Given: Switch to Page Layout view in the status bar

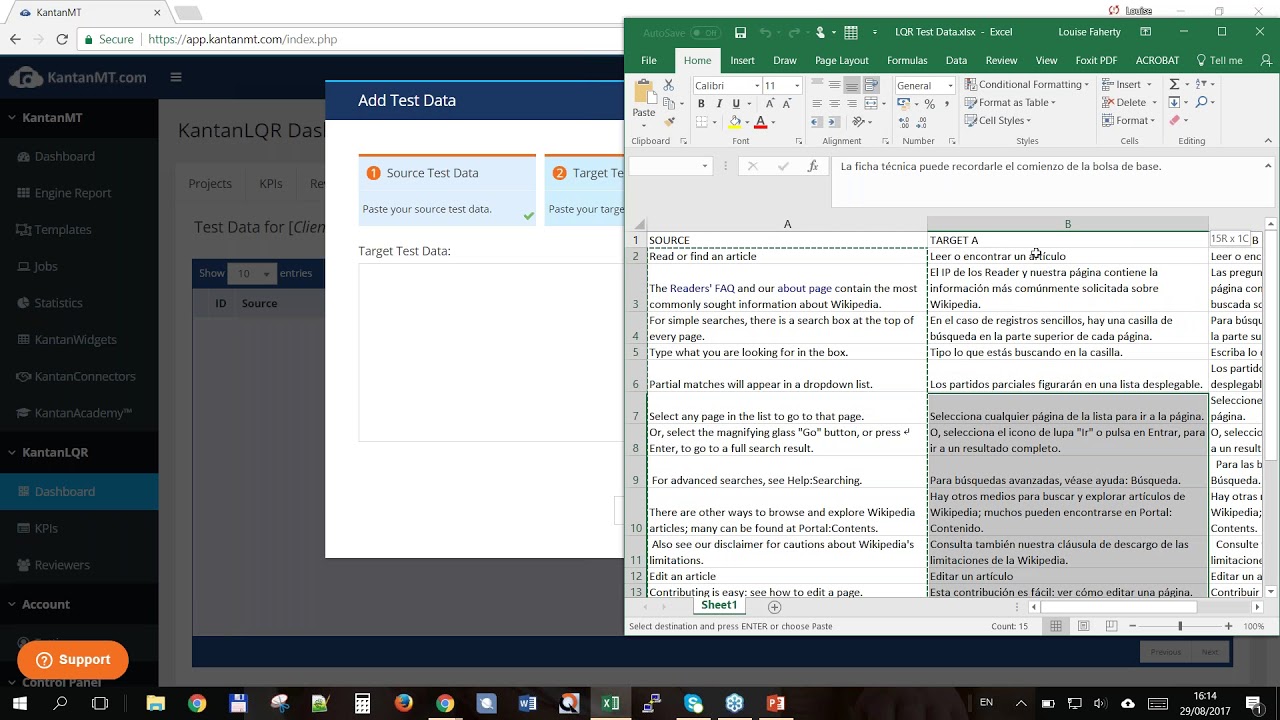Looking at the screenshot, I should coord(1083,626).
